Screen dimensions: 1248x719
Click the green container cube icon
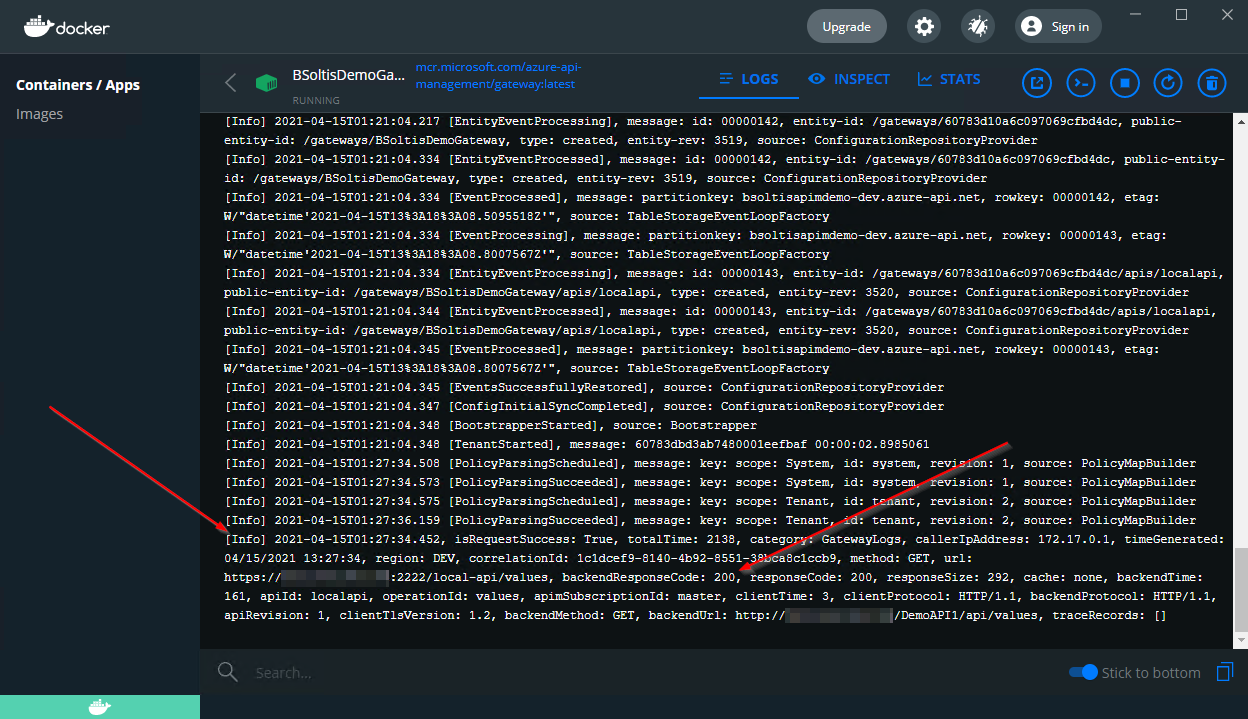[x=266, y=83]
